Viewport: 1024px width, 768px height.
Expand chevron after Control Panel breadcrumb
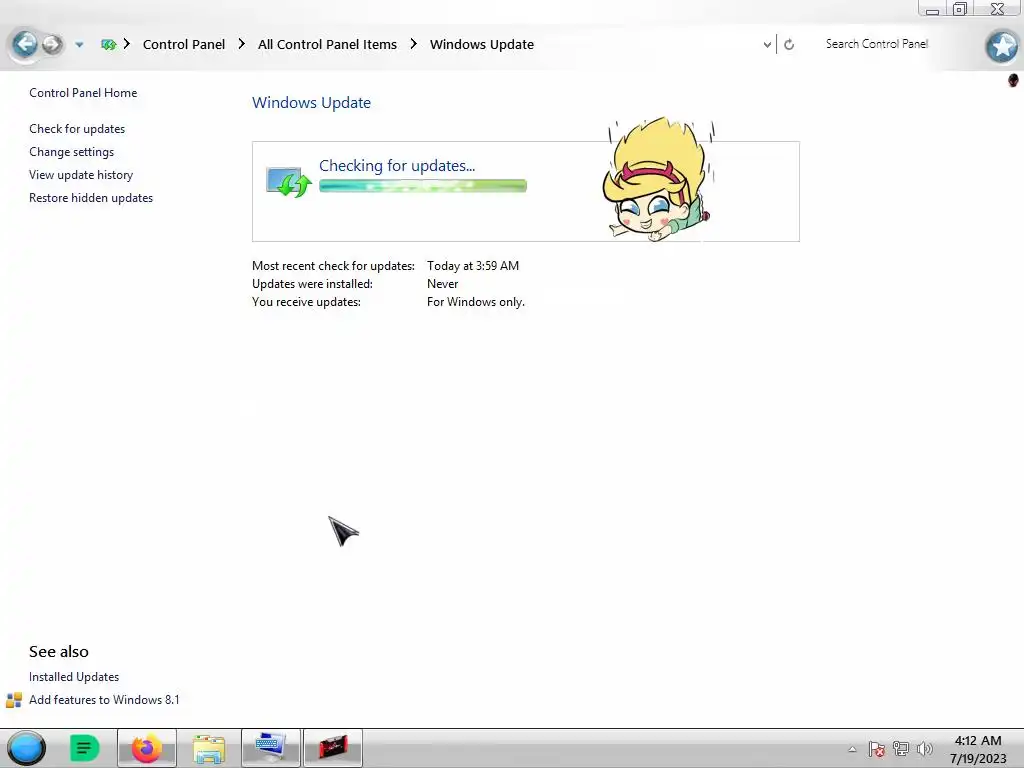[x=242, y=44]
